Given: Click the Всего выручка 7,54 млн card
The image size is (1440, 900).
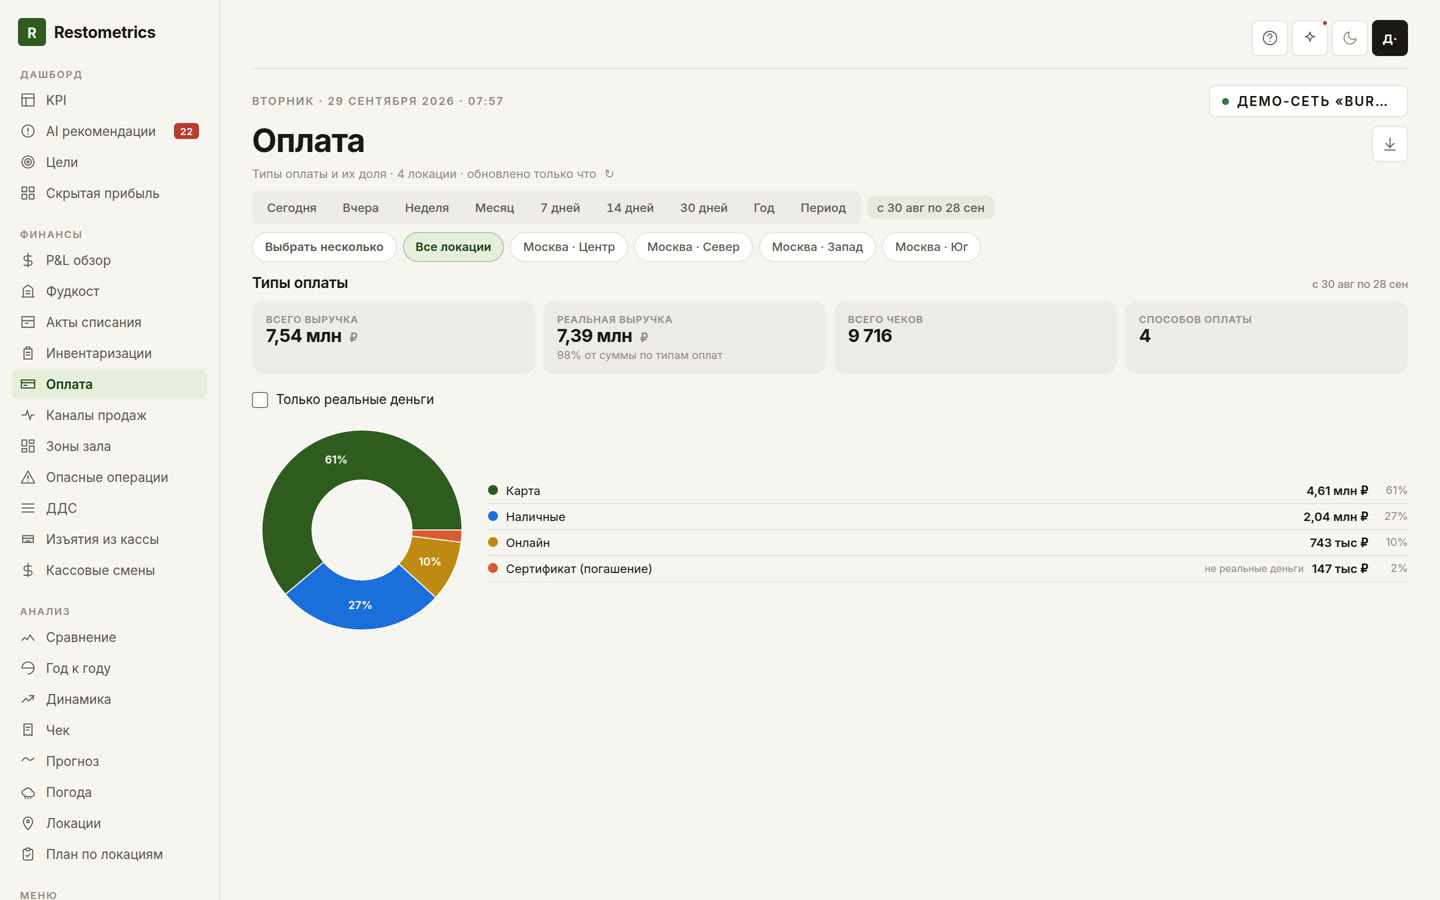Looking at the screenshot, I should coord(393,337).
